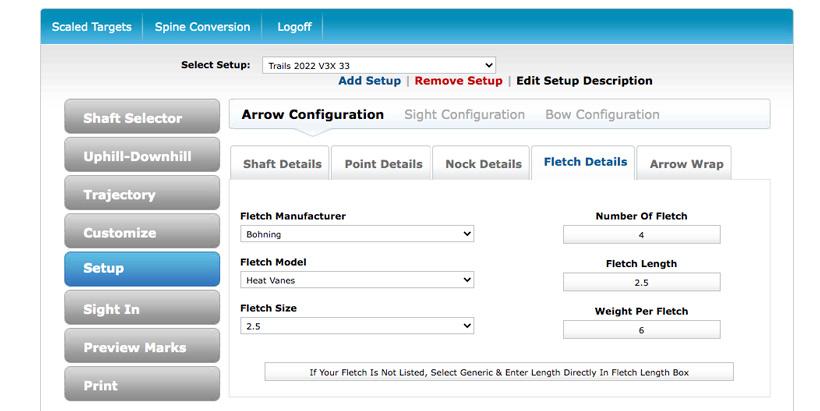820x411 pixels.
Task: Open the Scaled Targets menu item
Action: click(x=92, y=27)
